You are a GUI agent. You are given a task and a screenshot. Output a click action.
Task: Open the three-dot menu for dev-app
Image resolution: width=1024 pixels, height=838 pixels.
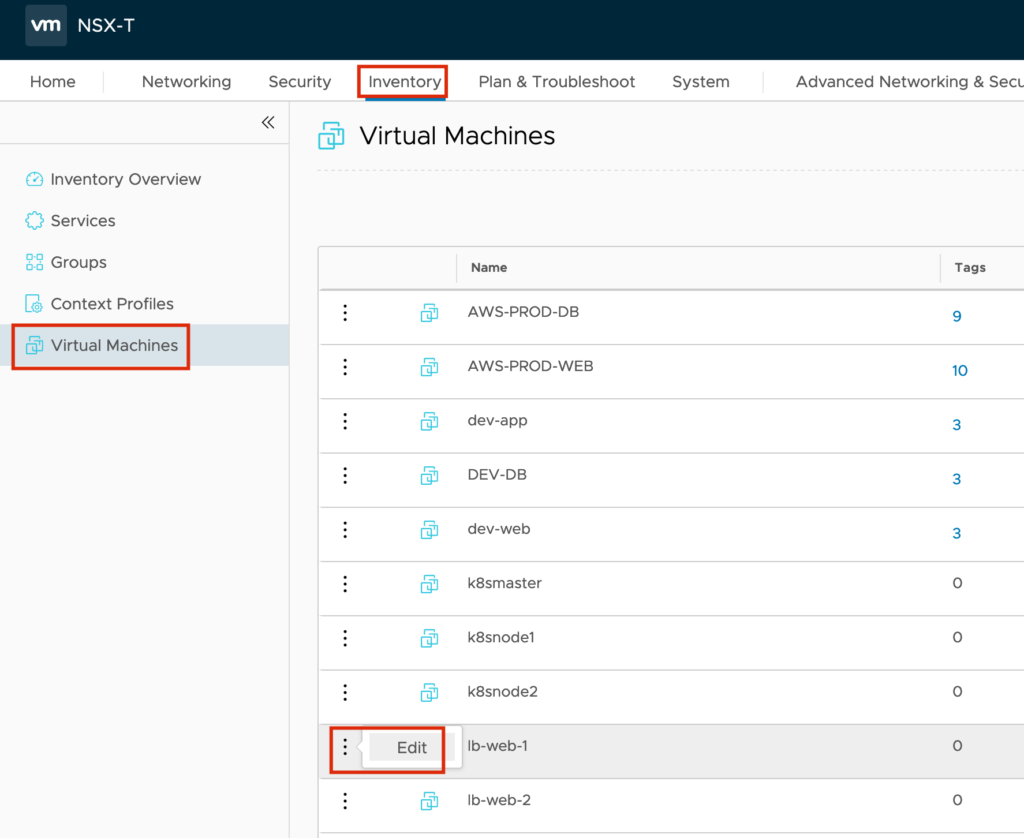tap(345, 421)
